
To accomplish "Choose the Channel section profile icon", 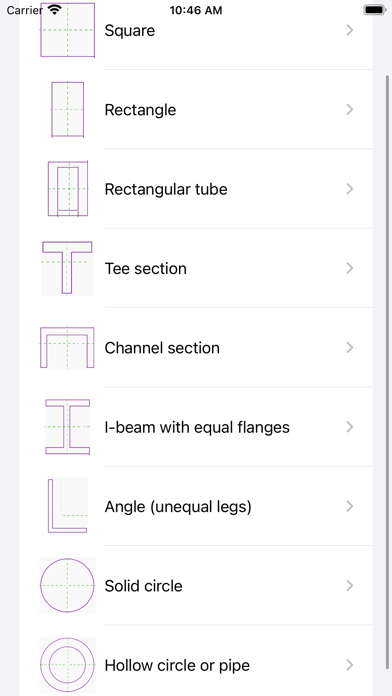I will pos(67,348).
